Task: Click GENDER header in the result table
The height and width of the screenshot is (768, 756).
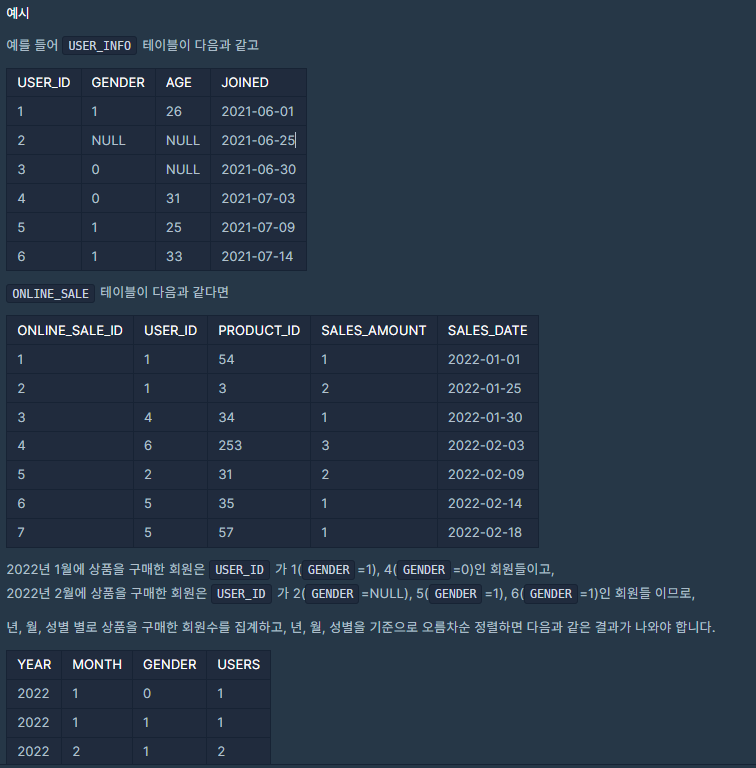Action: (x=169, y=664)
